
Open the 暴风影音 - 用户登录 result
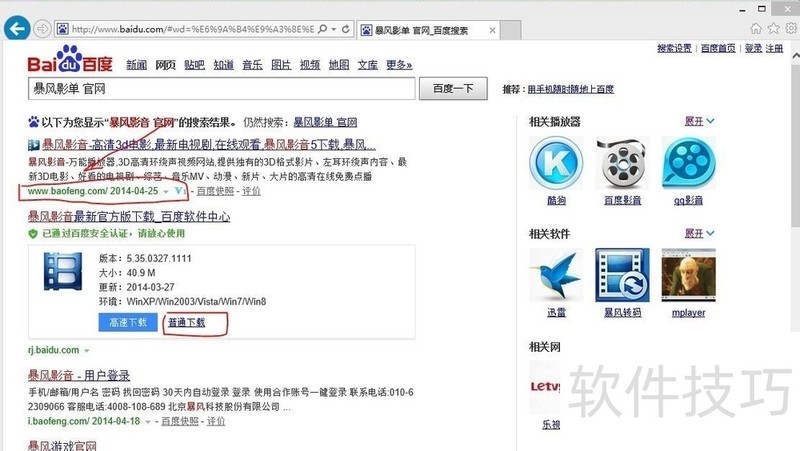(x=79, y=376)
